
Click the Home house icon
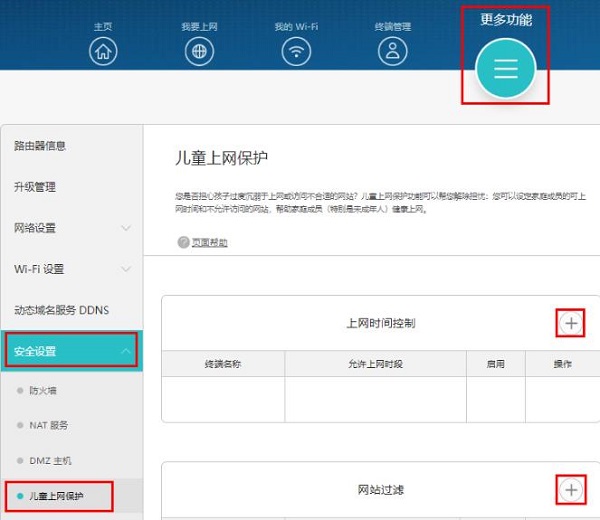(103, 51)
